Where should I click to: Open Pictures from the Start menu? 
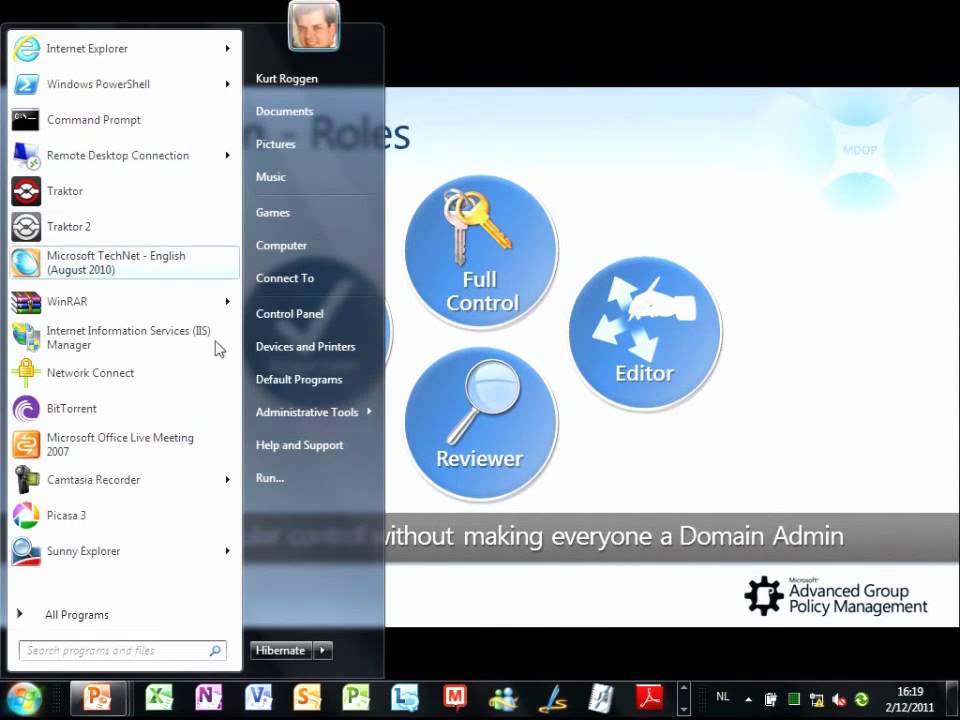(276, 144)
